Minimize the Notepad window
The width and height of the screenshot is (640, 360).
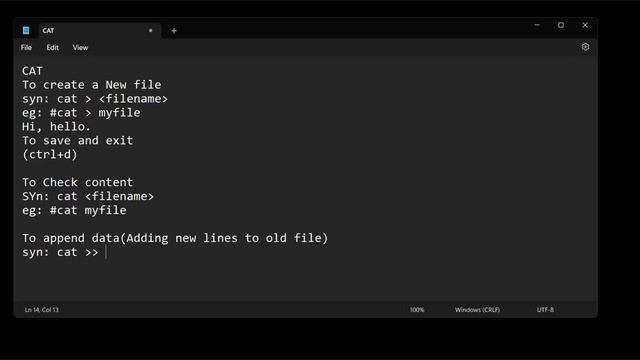coord(537,25)
